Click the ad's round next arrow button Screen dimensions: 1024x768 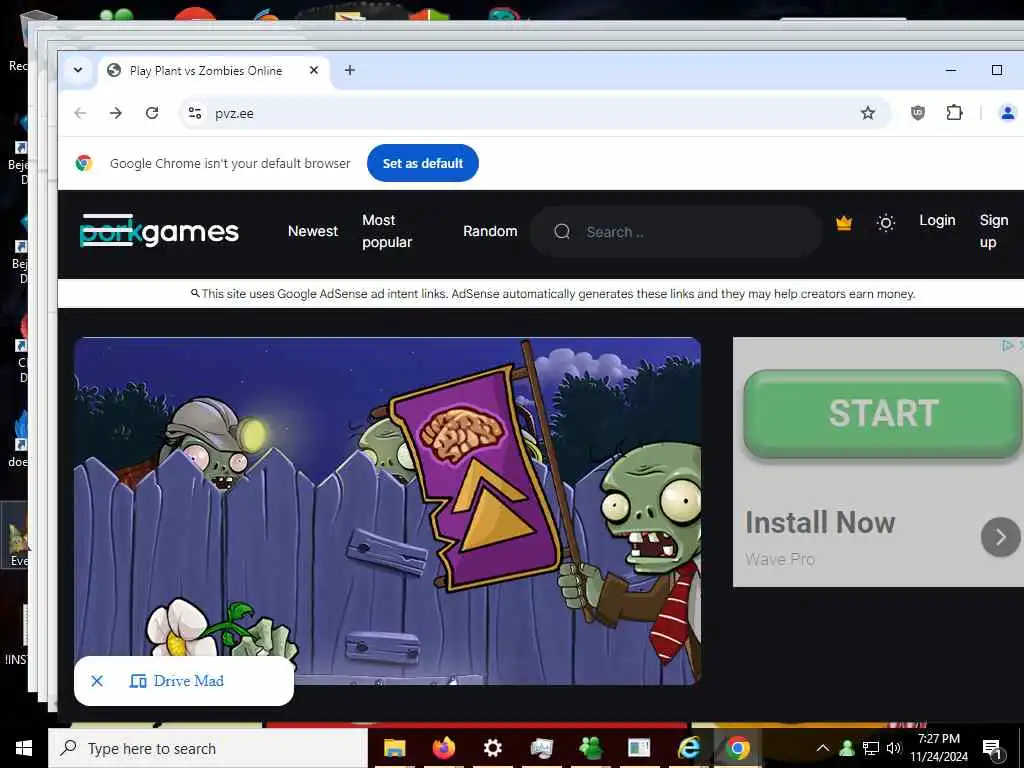1000,537
